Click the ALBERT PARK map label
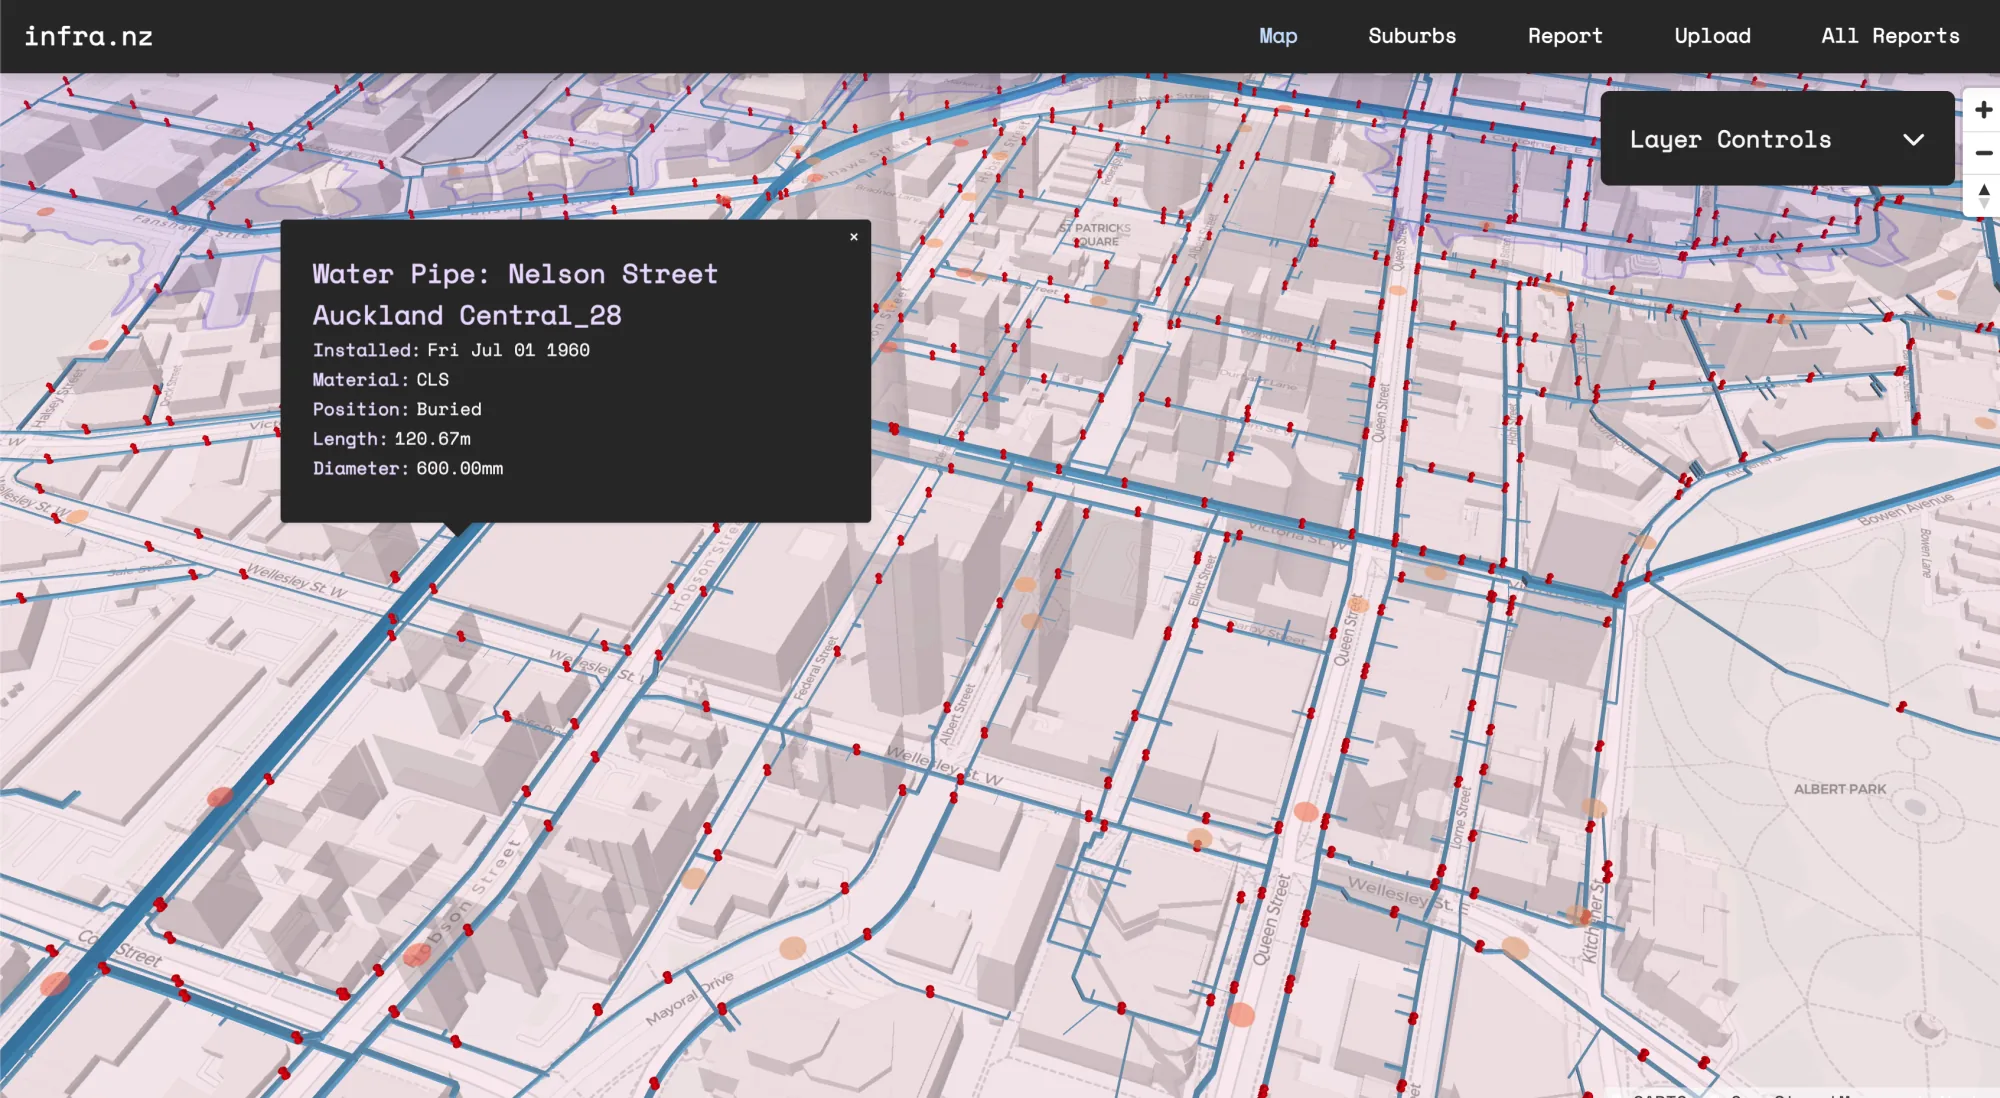 point(1840,789)
